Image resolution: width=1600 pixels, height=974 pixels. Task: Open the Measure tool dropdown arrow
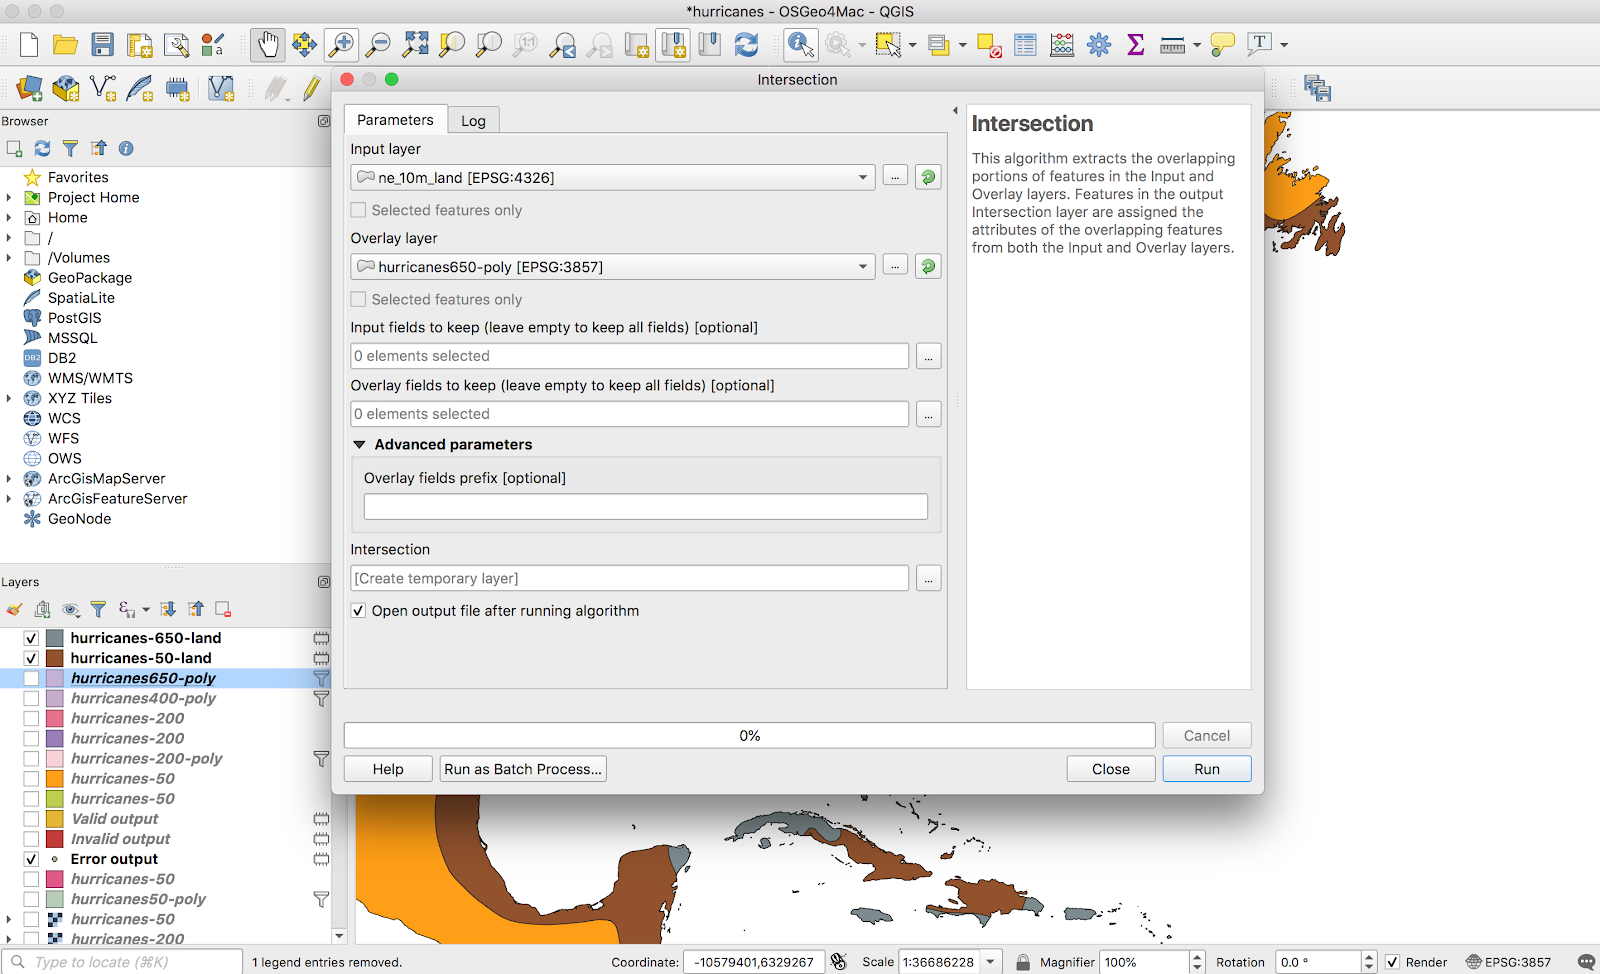point(1196,45)
